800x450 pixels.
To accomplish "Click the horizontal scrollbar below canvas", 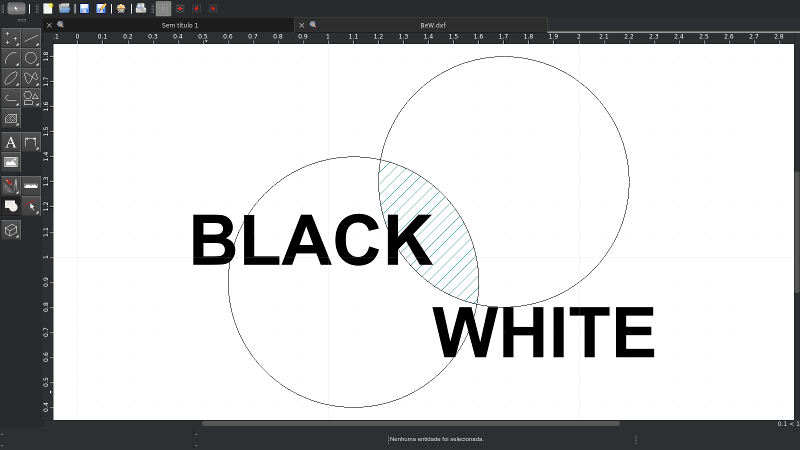I will pos(410,423).
